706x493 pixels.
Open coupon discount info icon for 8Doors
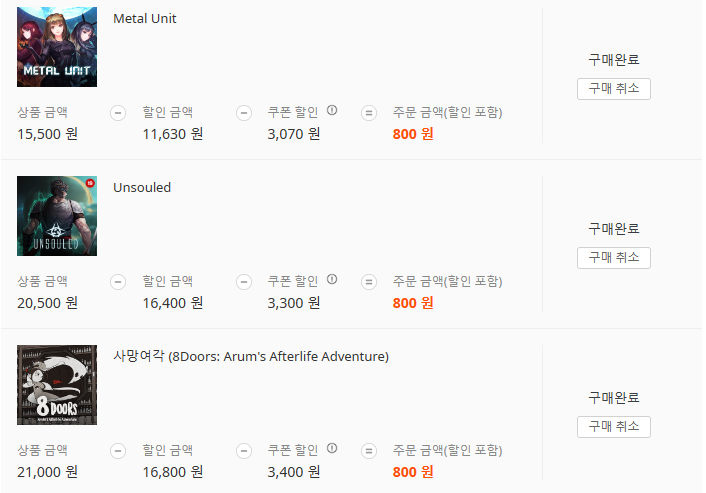click(x=332, y=449)
